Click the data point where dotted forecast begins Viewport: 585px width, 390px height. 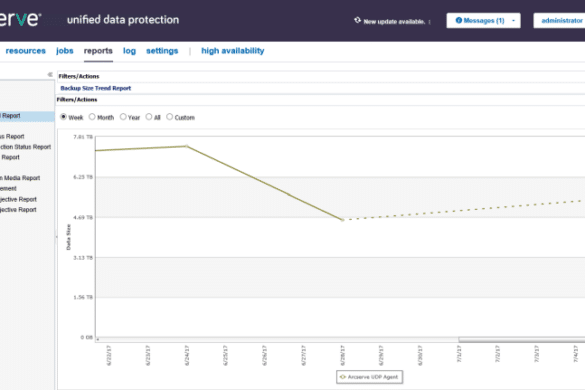pos(342,220)
